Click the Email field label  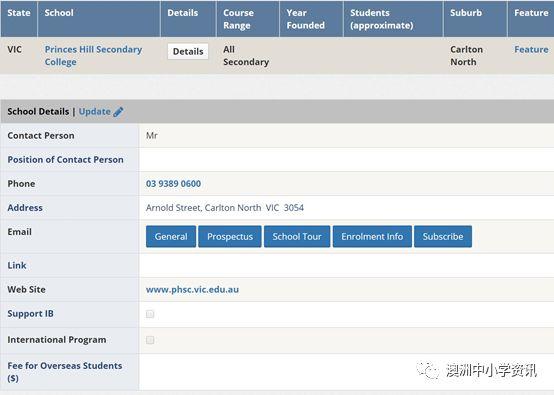19,232
